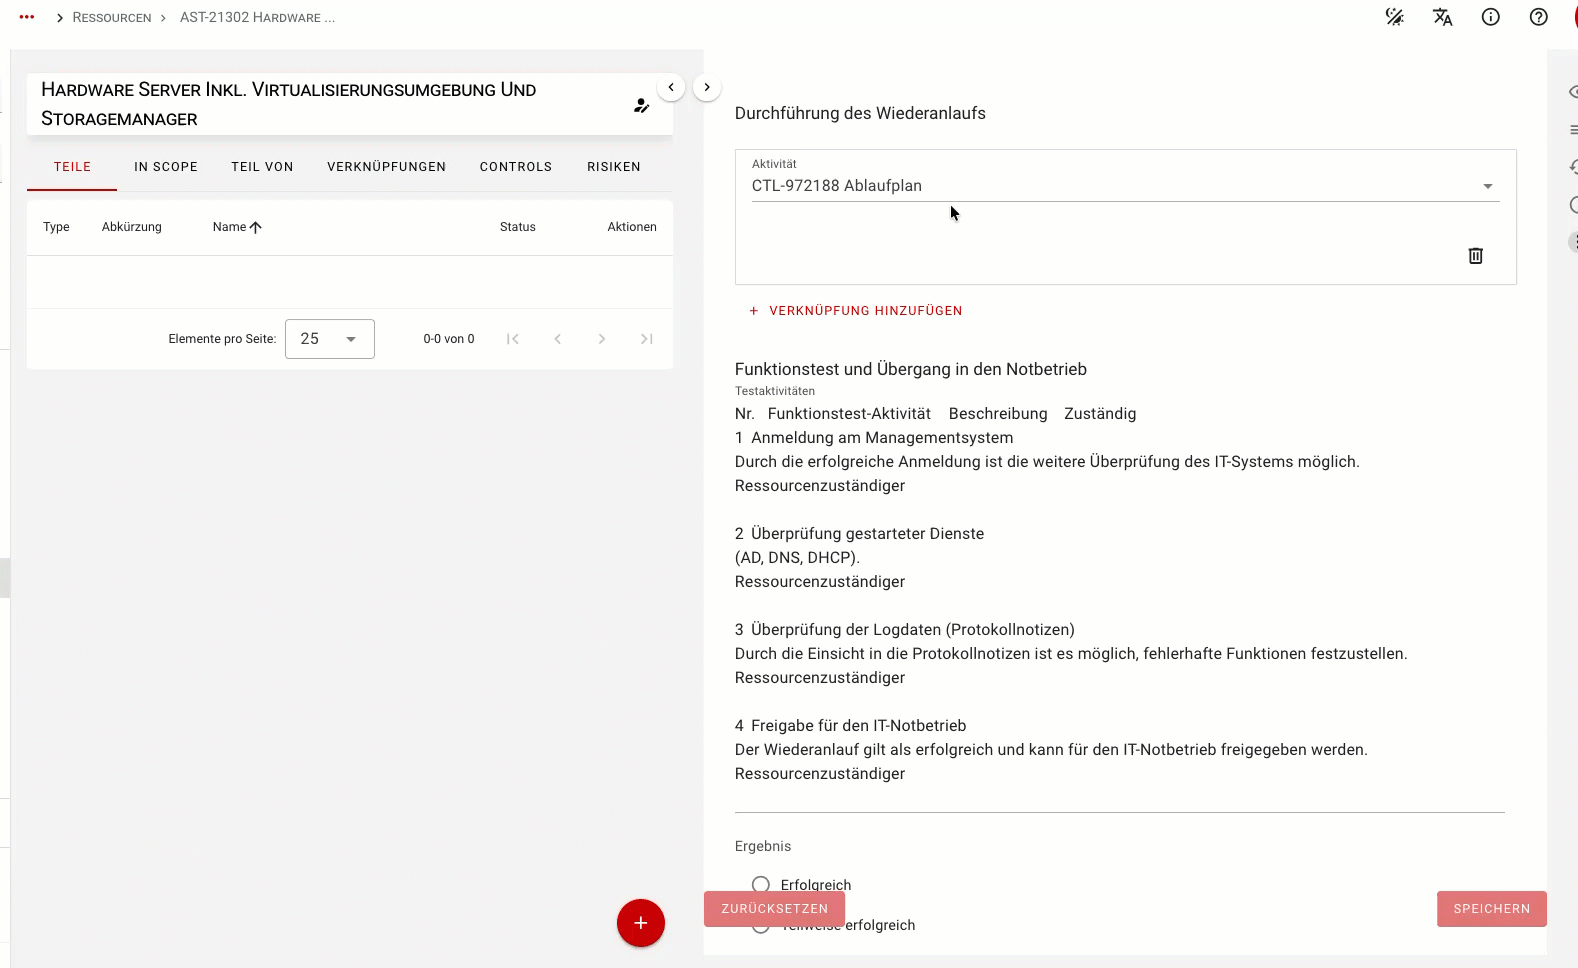1578x968 pixels.
Task: Collapse panel with left chevron button
Action: (671, 87)
